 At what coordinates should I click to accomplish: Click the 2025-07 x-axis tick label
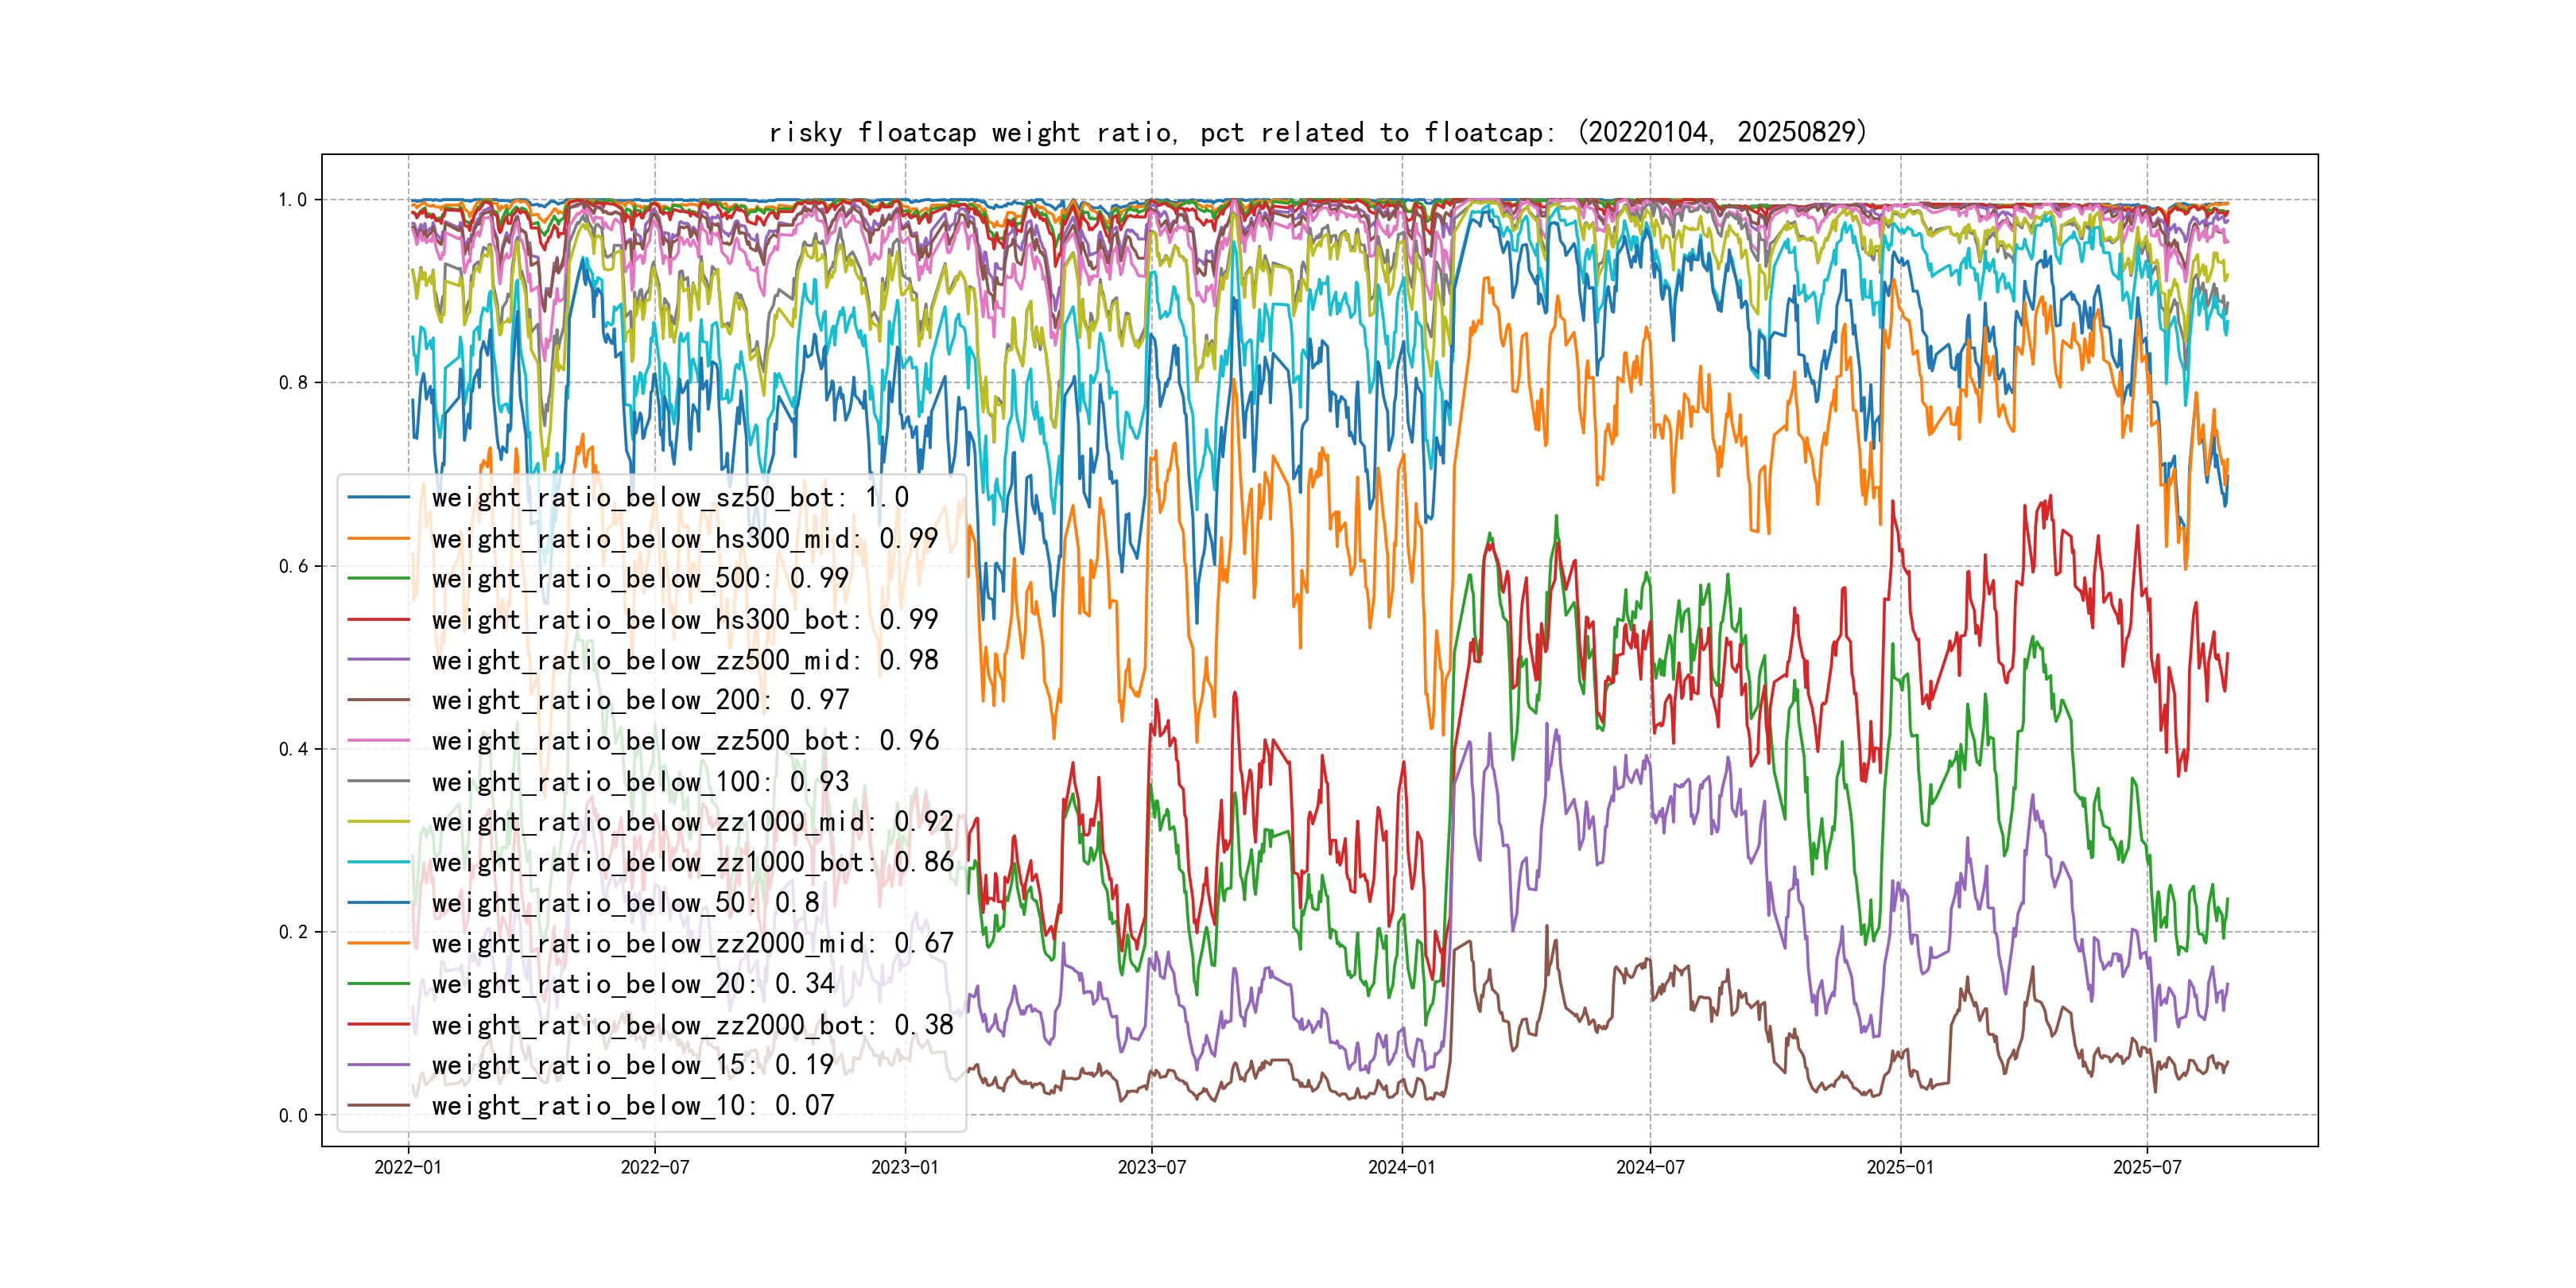2147,1167
